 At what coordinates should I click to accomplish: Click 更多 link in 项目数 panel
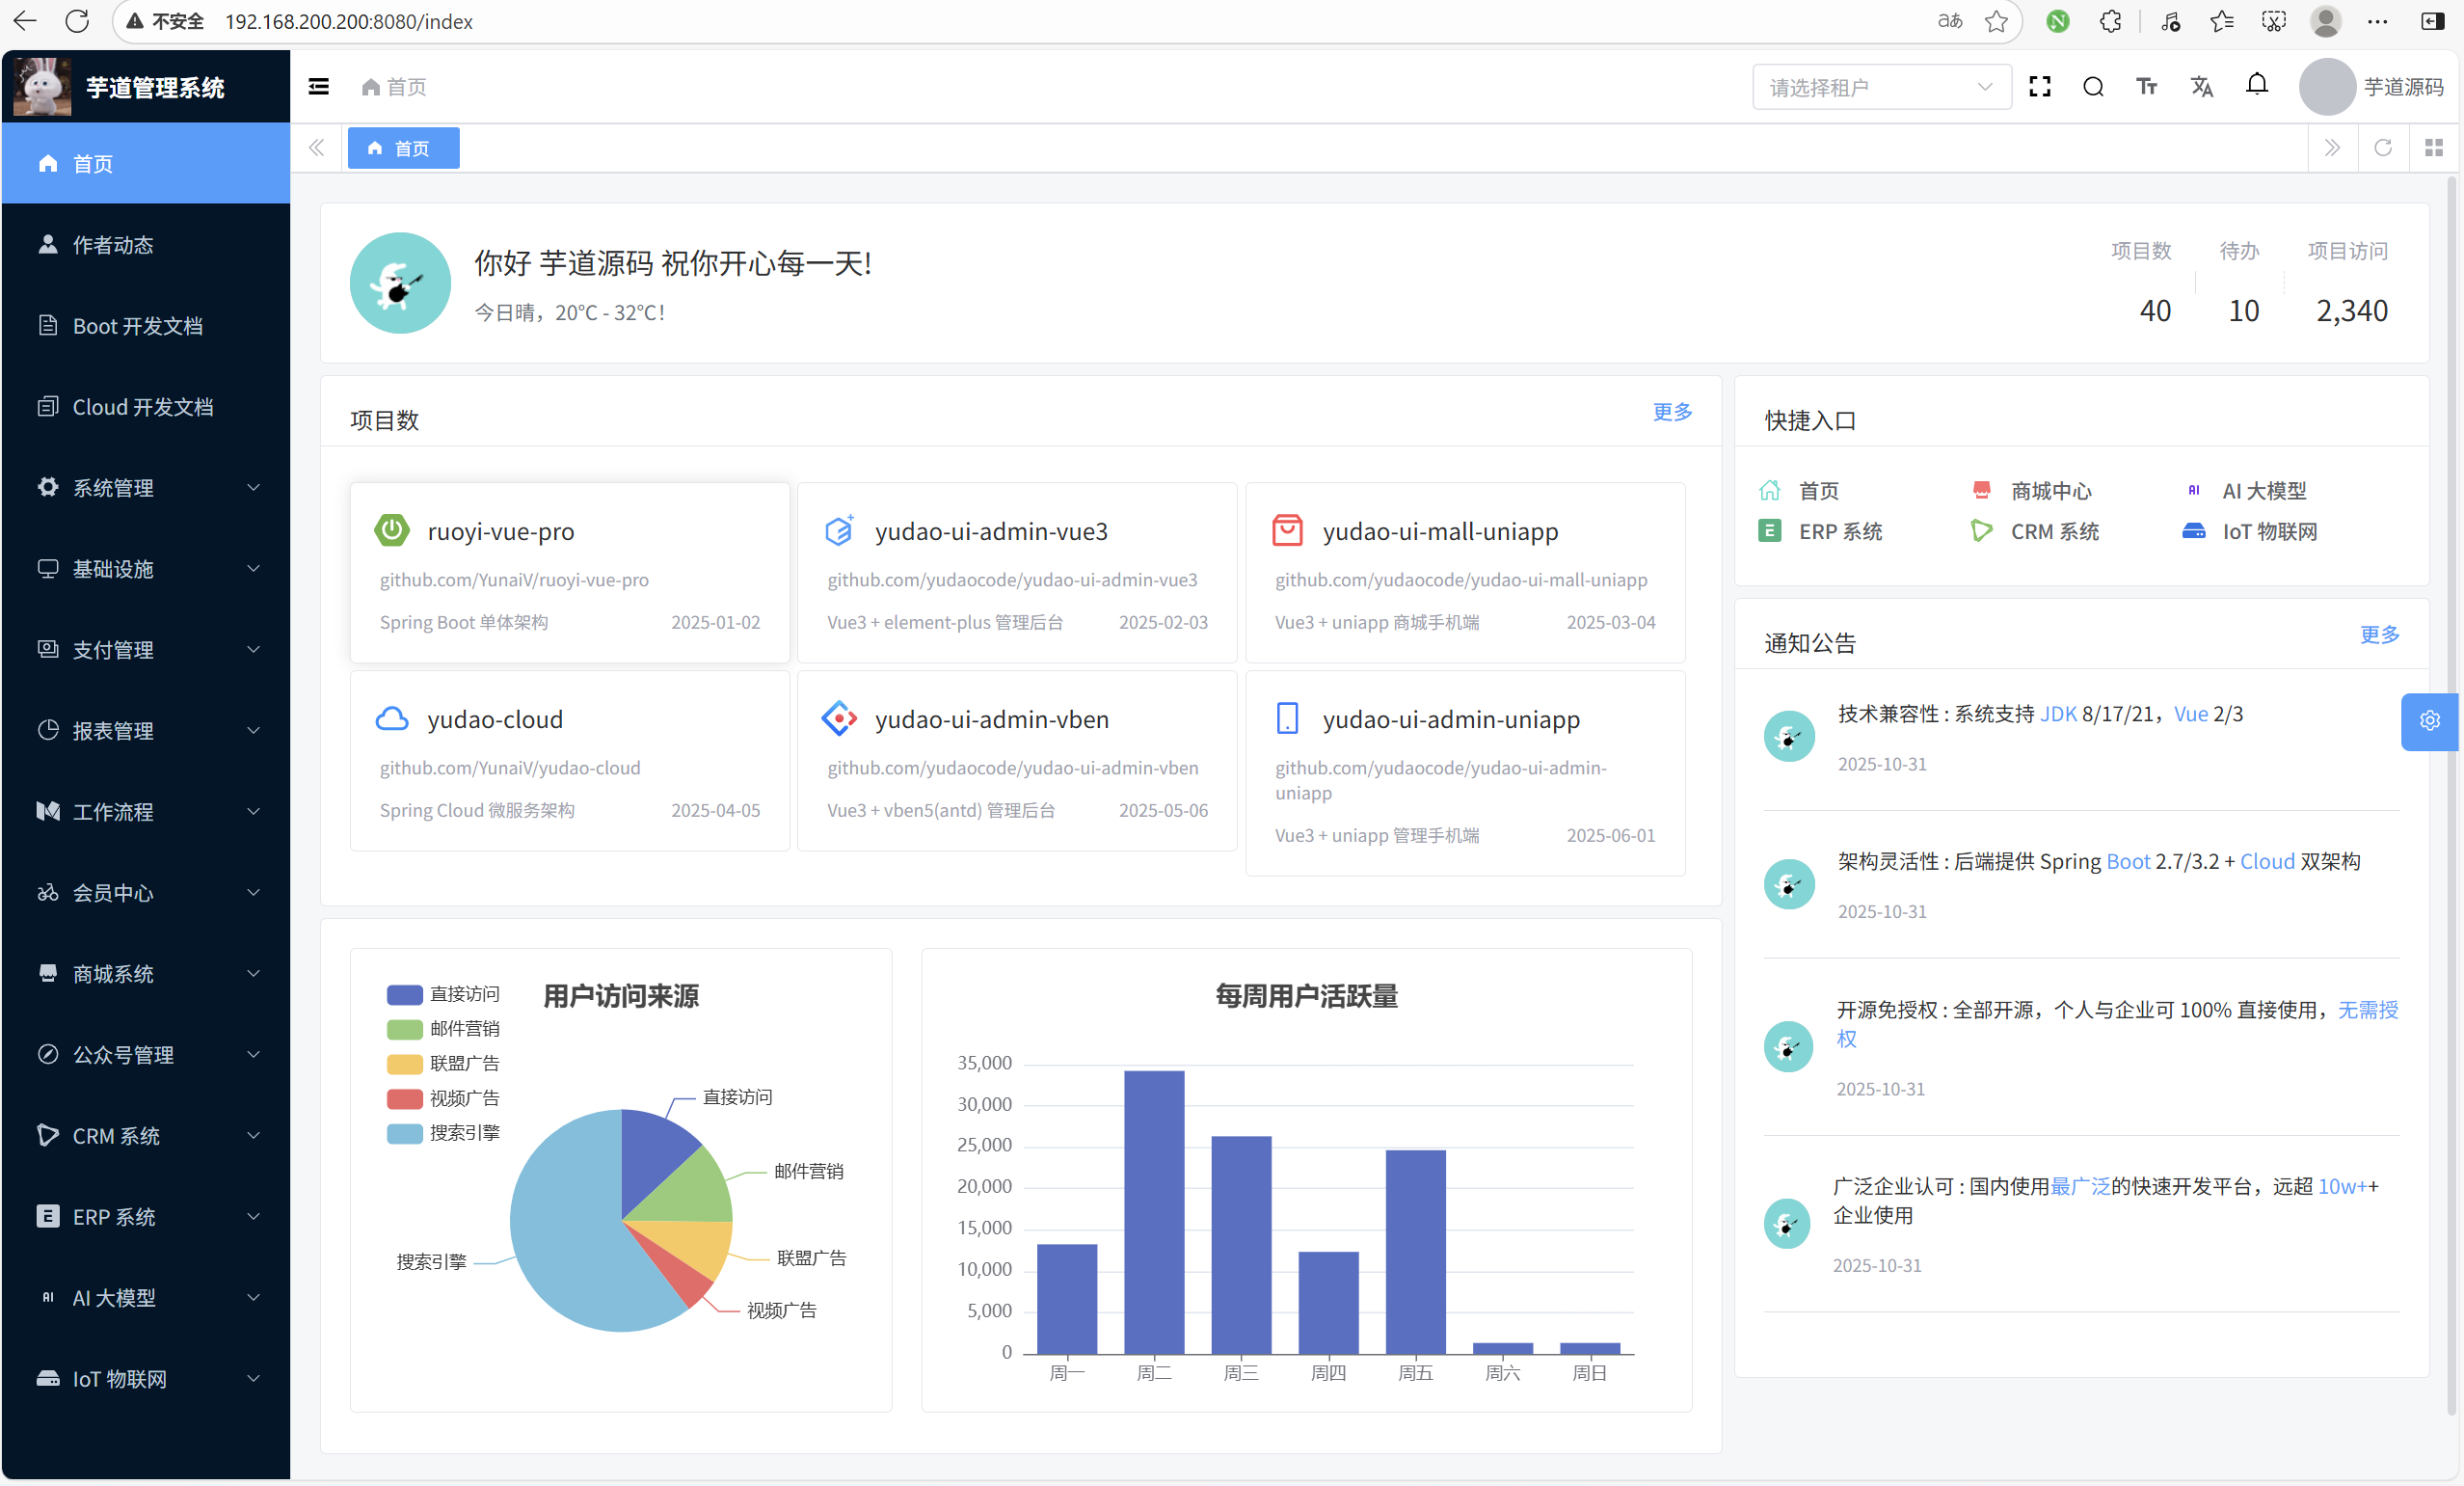pyautogui.click(x=1671, y=412)
